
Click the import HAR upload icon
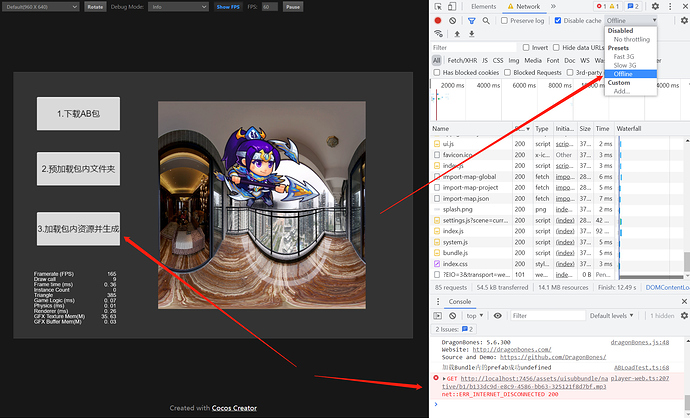[x=457, y=33]
